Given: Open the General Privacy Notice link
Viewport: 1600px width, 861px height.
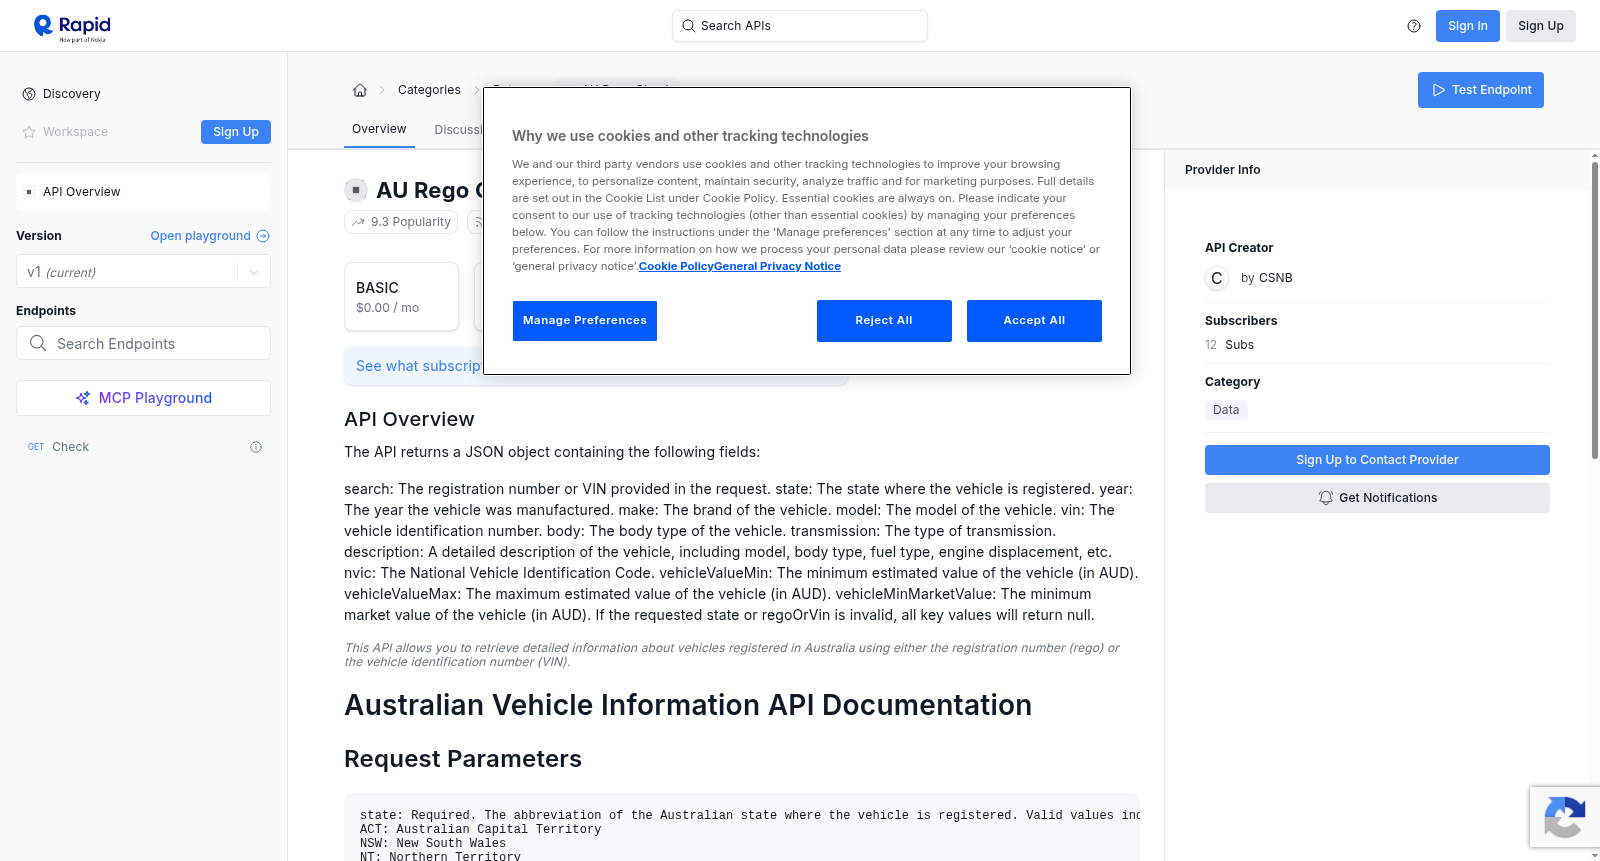Looking at the screenshot, I should tap(777, 266).
